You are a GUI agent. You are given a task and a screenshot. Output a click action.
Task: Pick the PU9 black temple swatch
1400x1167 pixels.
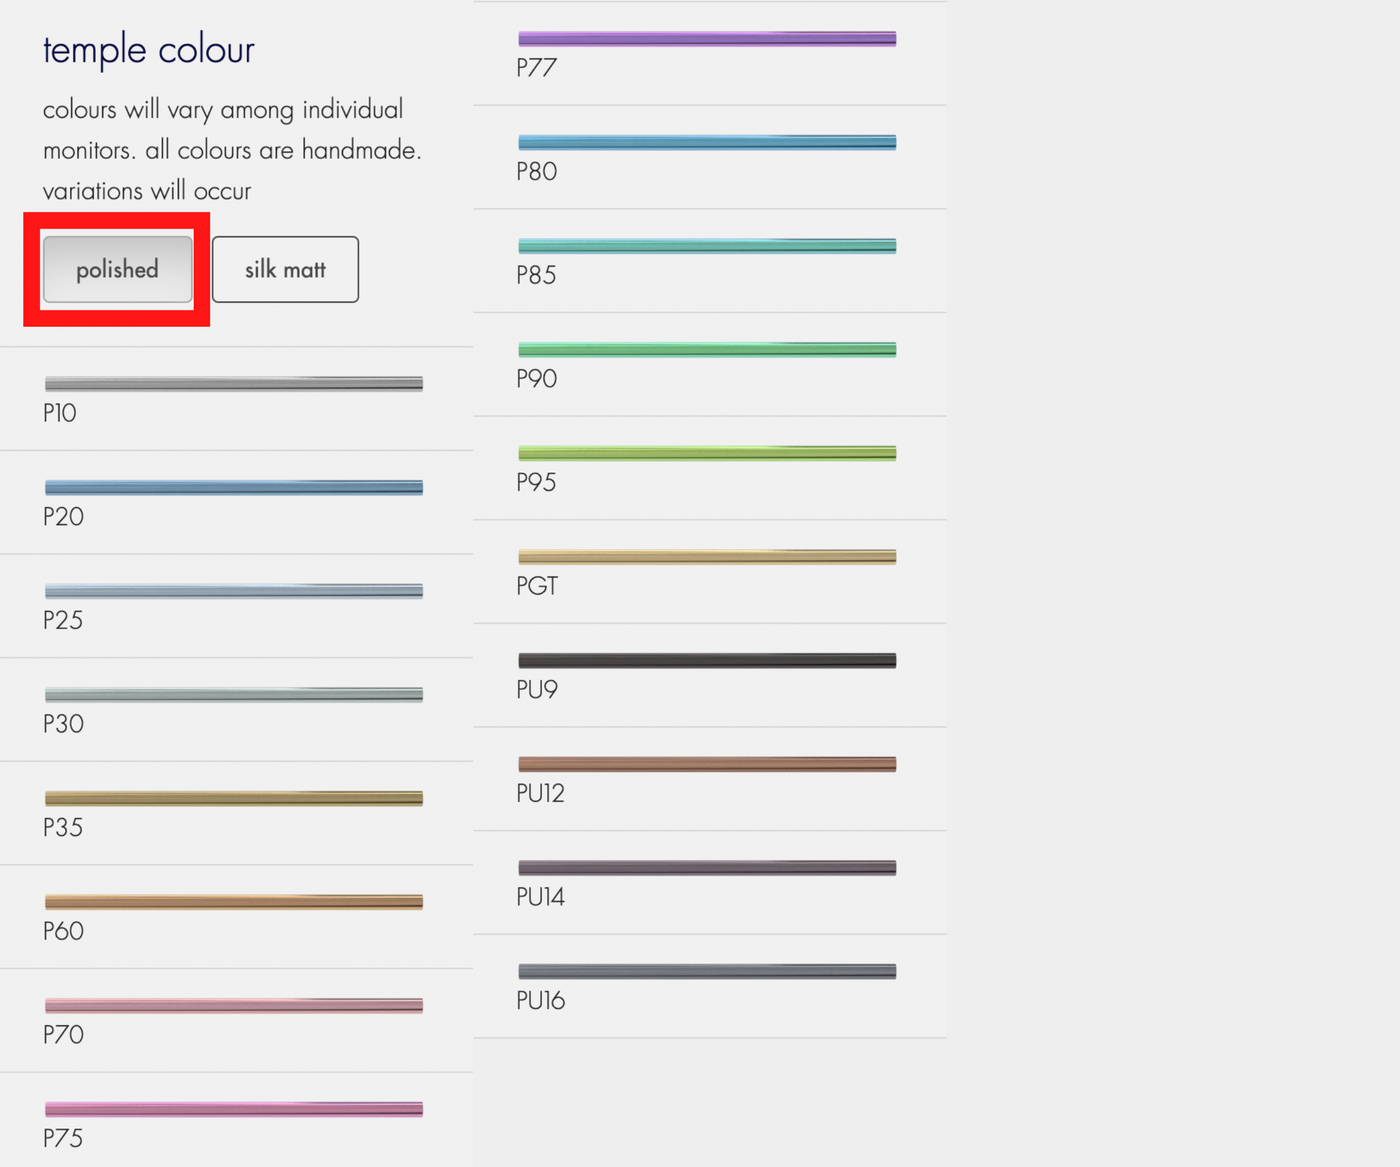tap(707, 661)
